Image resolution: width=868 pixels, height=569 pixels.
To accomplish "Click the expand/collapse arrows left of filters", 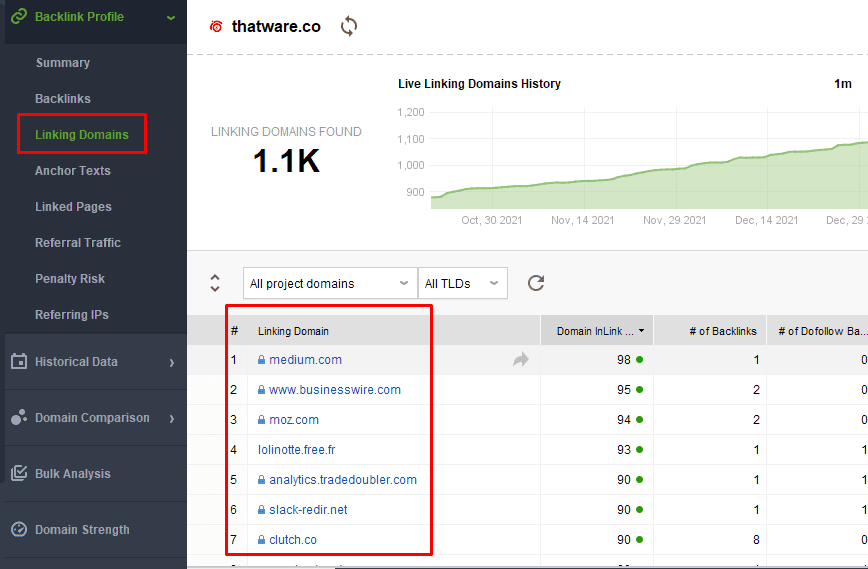I will coord(215,283).
